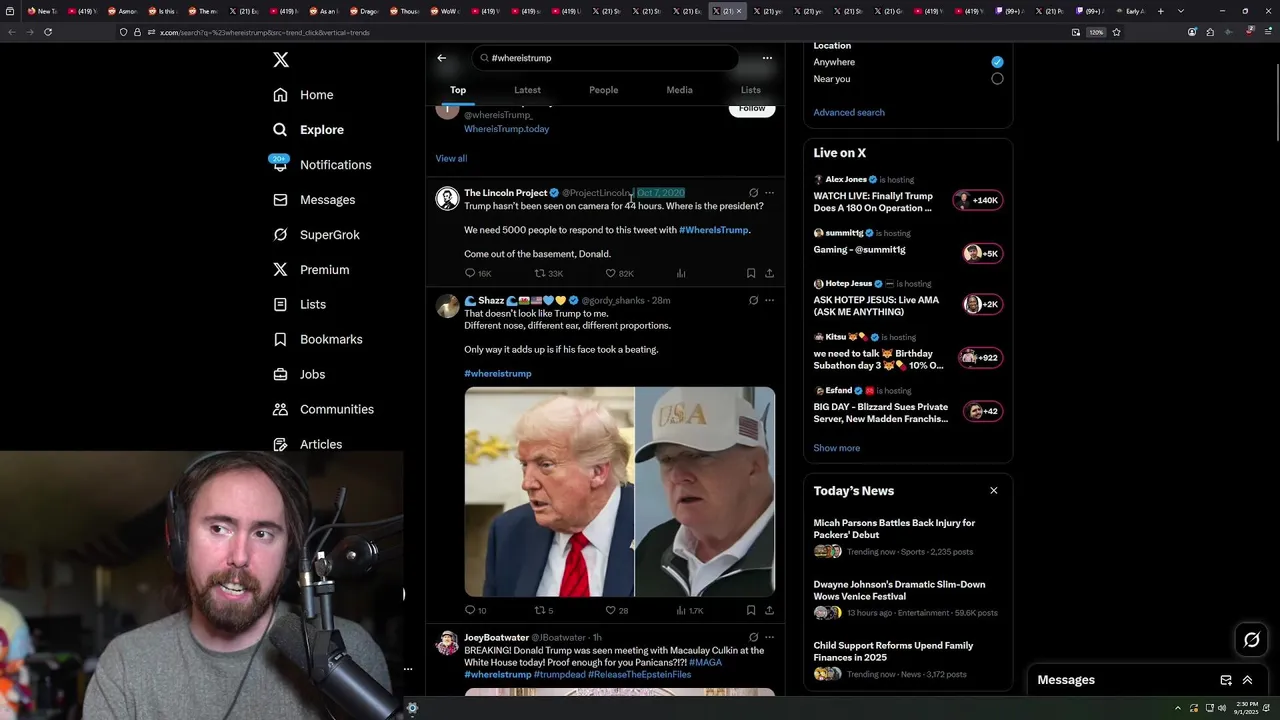This screenshot has height=720, width=1280.
Task: Open the USA cap photo in Shazz's tweet
Action: point(705,492)
